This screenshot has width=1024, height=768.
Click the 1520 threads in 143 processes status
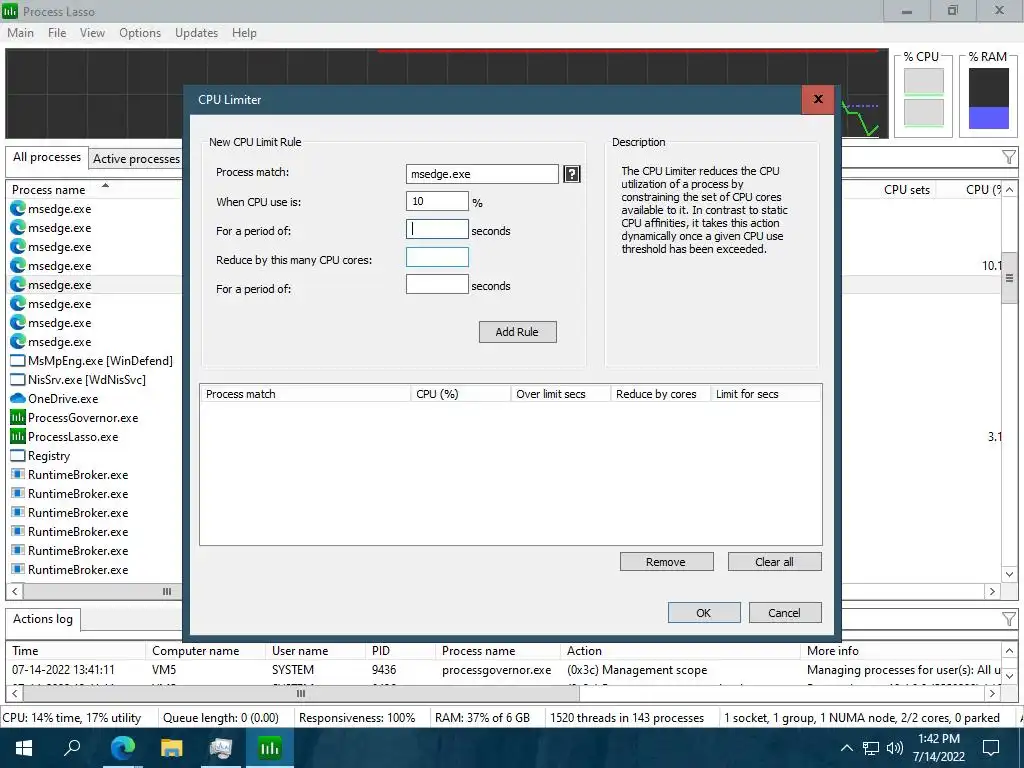627,718
